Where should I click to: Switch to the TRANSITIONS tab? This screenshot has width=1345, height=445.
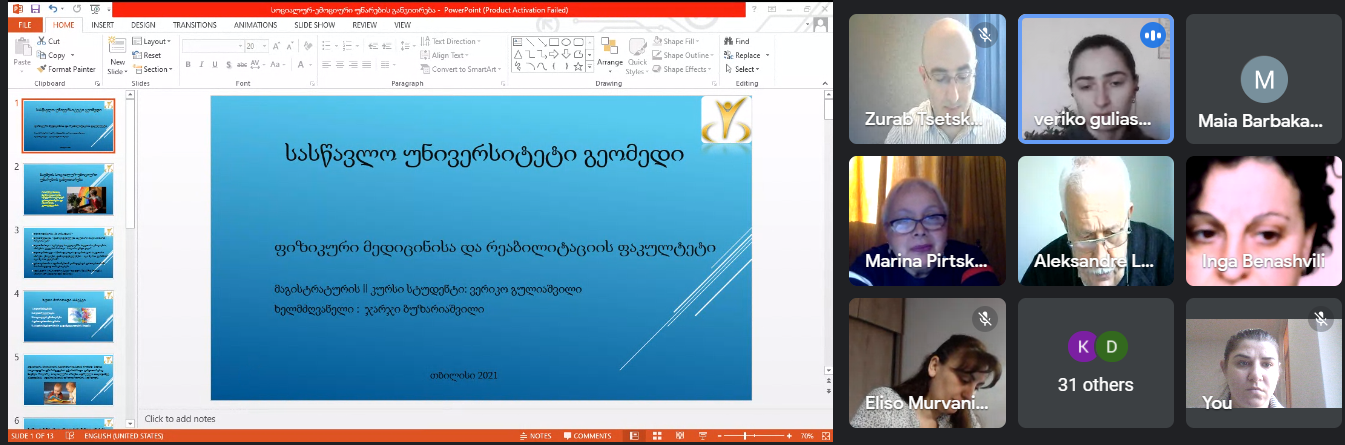pyautogui.click(x=194, y=25)
